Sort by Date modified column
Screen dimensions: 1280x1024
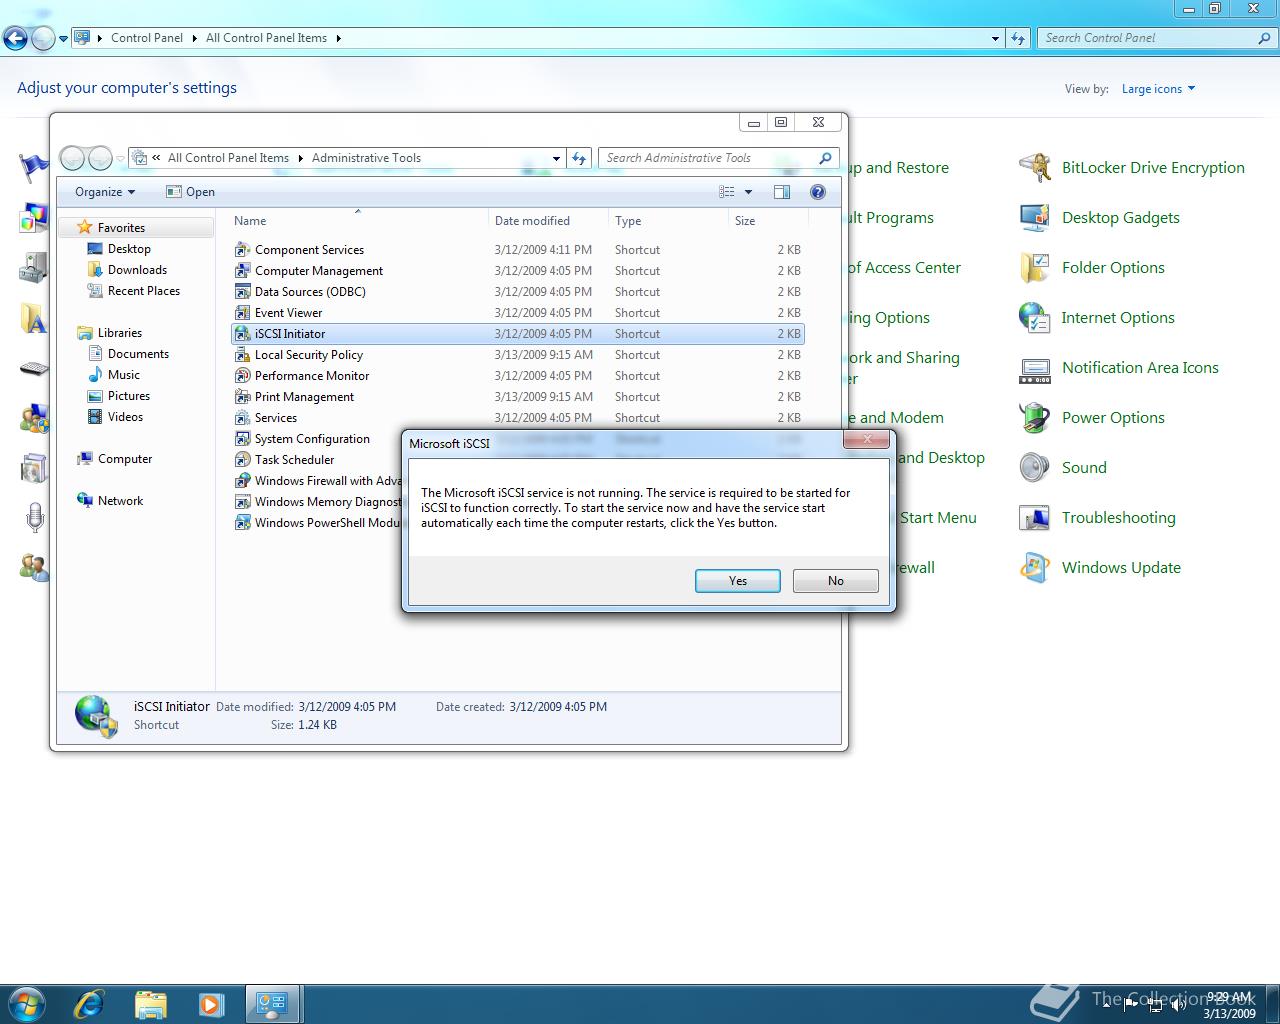point(548,221)
